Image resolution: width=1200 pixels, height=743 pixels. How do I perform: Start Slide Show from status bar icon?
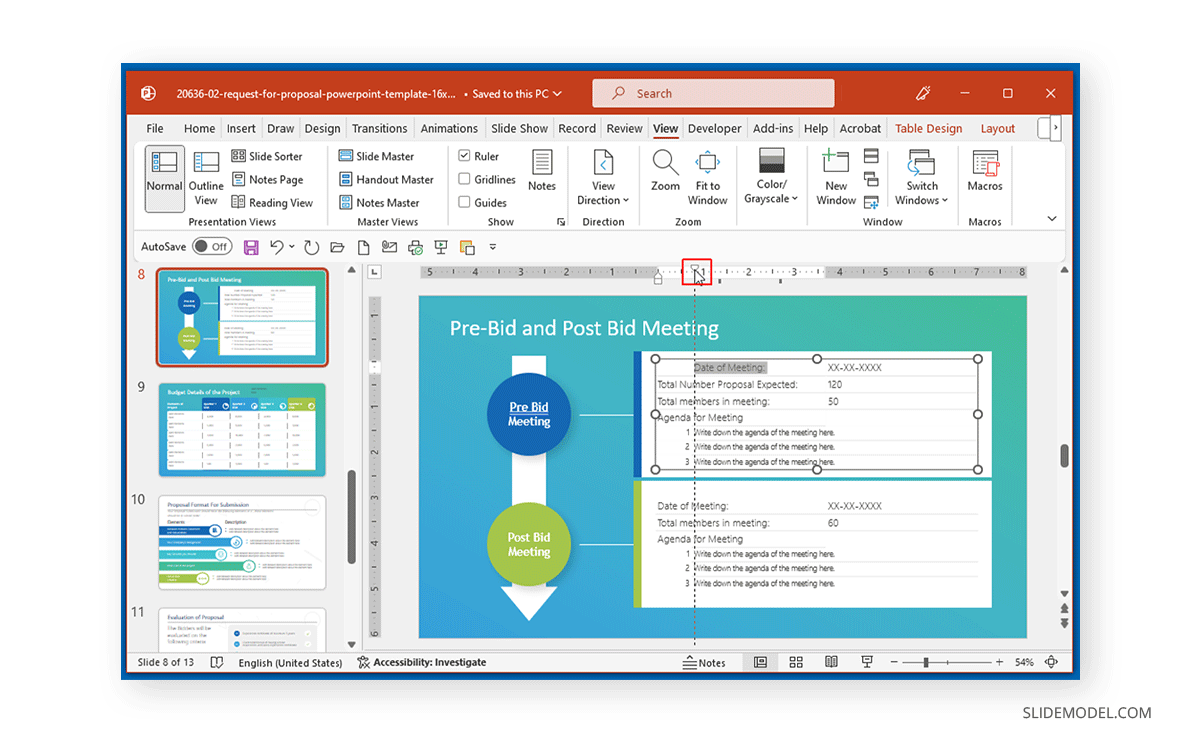click(x=866, y=662)
